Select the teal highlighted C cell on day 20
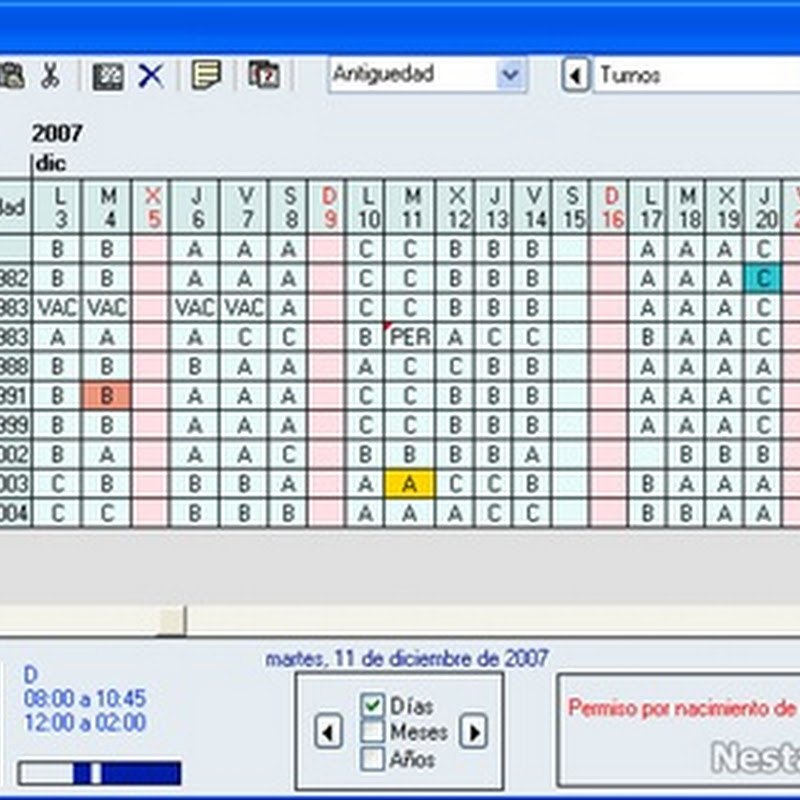The height and width of the screenshot is (800, 800). 763,278
